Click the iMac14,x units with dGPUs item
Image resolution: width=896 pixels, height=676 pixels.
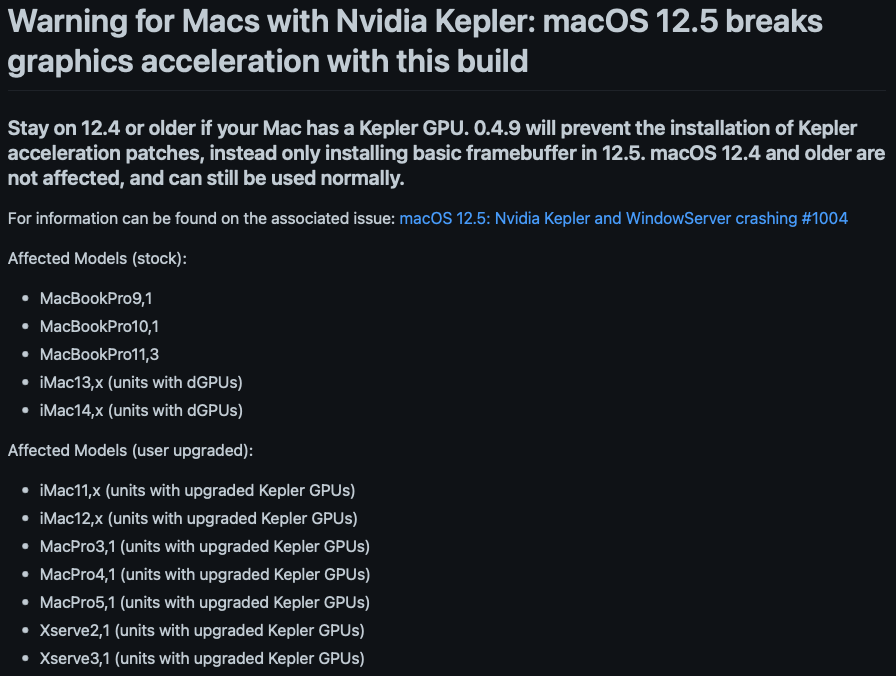pyautogui.click(x=141, y=410)
